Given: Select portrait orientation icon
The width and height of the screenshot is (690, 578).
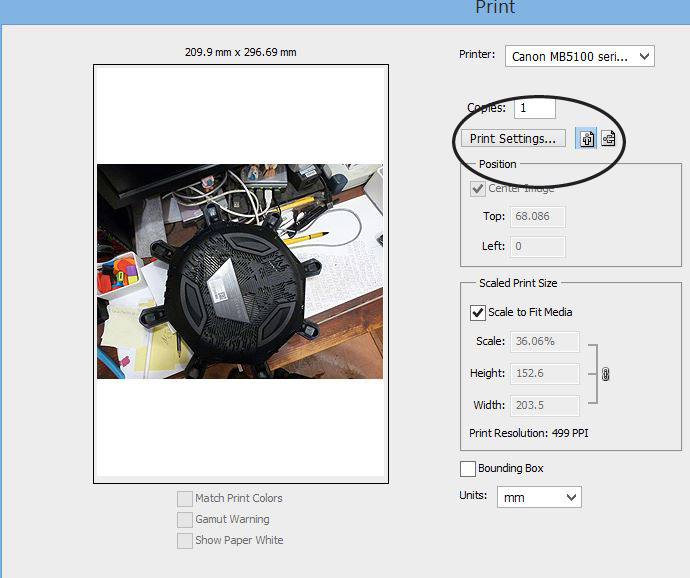Looking at the screenshot, I should [587, 139].
